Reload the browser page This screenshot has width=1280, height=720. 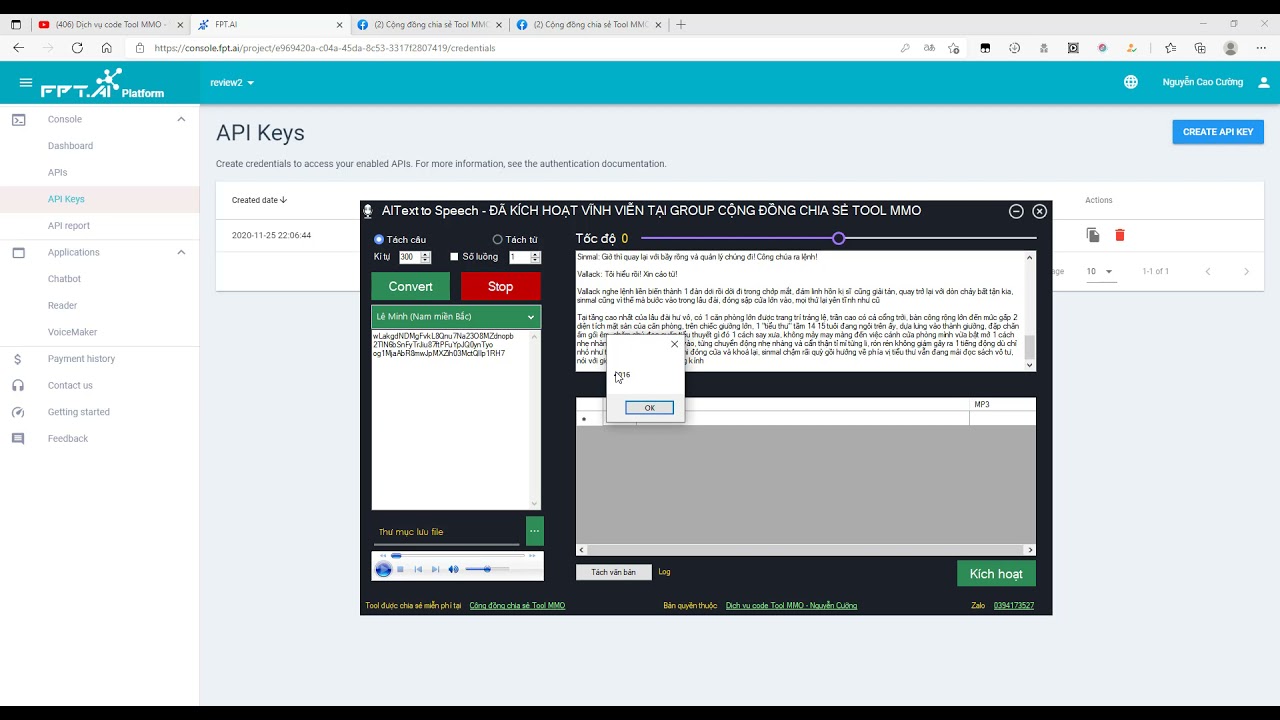coord(77,47)
